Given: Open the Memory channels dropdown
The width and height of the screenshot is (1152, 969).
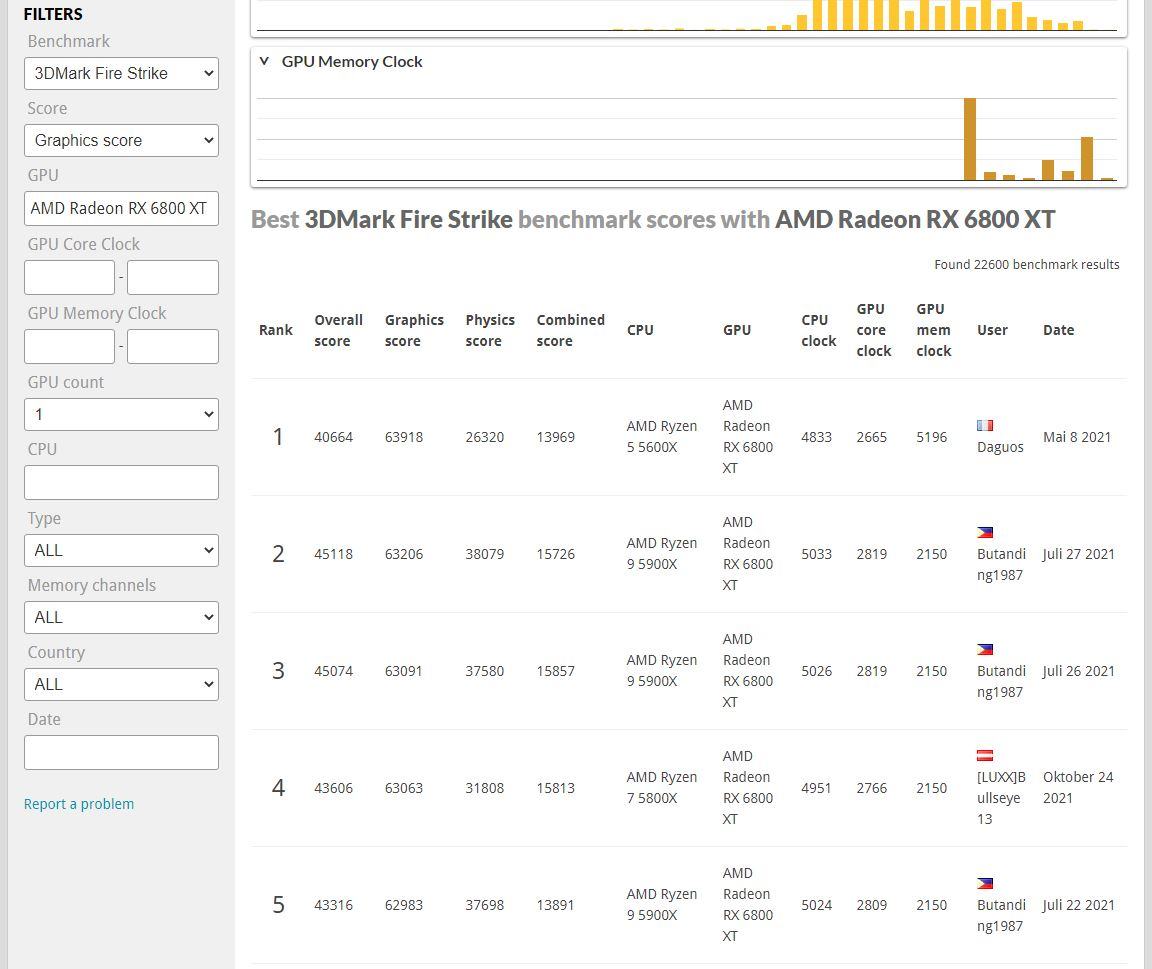Looking at the screenshot, I should (x=121, y=618).
